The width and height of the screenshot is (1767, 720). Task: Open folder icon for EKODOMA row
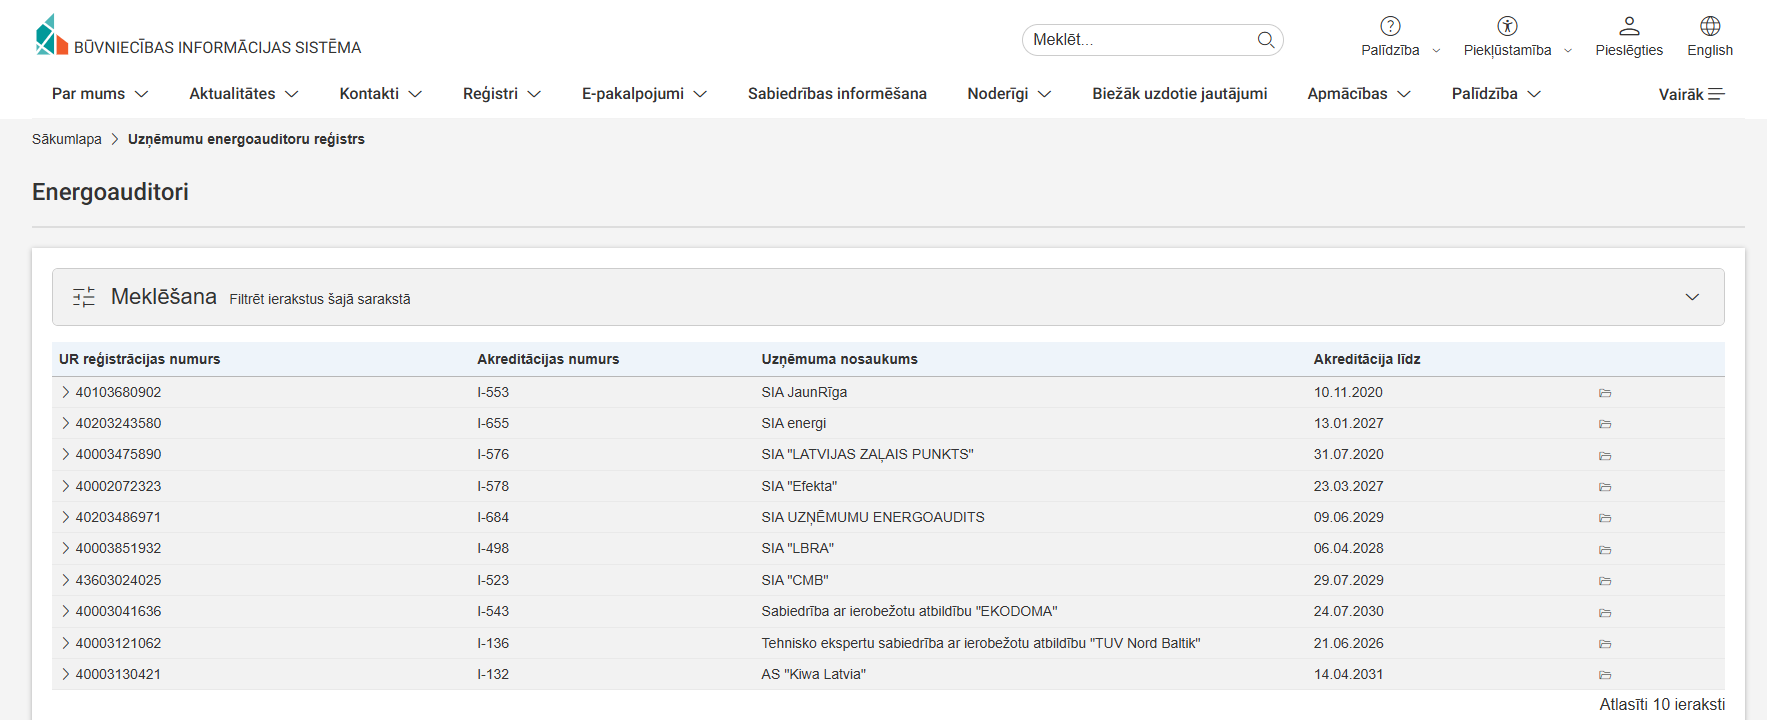click(x=1605, y=612)
